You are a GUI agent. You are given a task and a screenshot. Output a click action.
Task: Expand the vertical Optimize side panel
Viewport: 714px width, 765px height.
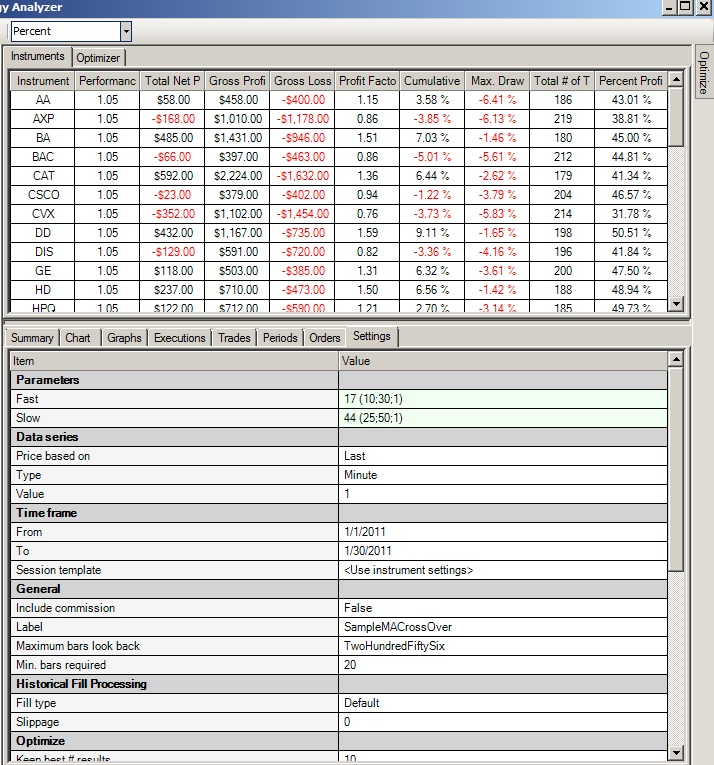click(x=704, y=72)
